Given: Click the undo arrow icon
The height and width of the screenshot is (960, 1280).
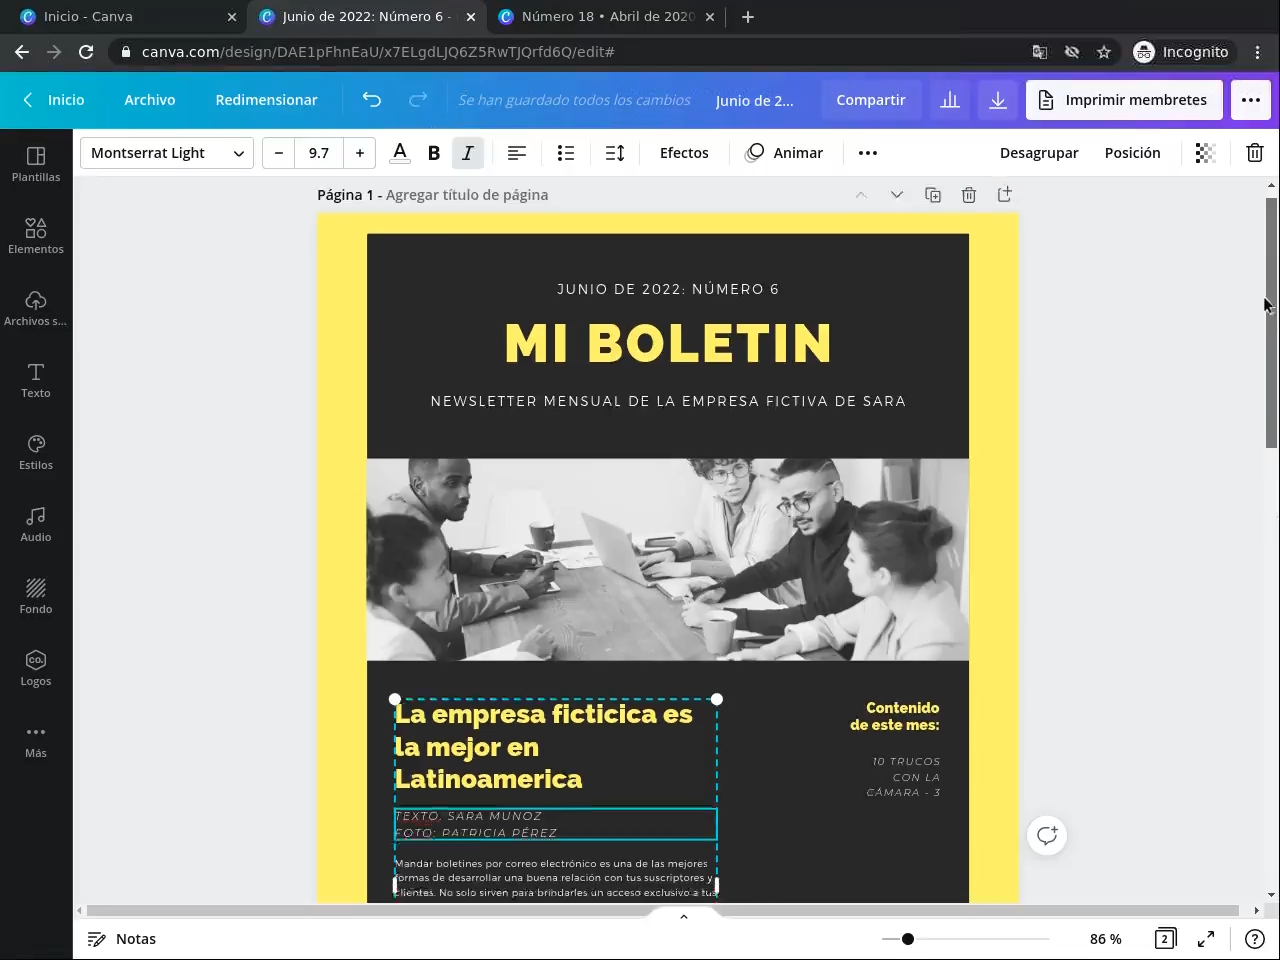Looking at the screenshot, I should click(x=372, y=100).
